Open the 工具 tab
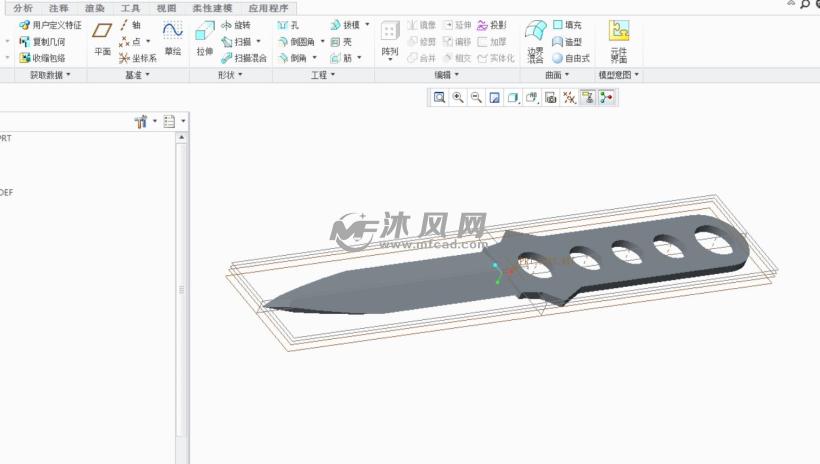Image resolution: width=820 pixels, height=464 pixels. (130, 8)
